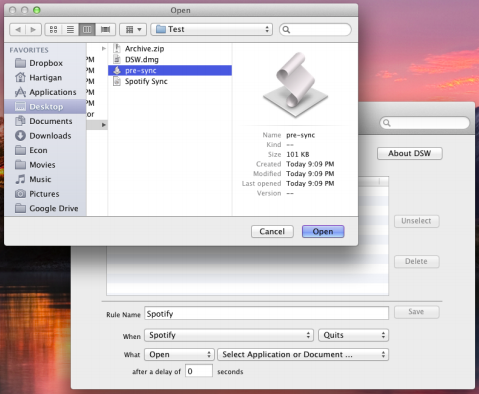Screen dimensions: 479x394
Task: Switch to cover flow view
Action: (105, 30)
